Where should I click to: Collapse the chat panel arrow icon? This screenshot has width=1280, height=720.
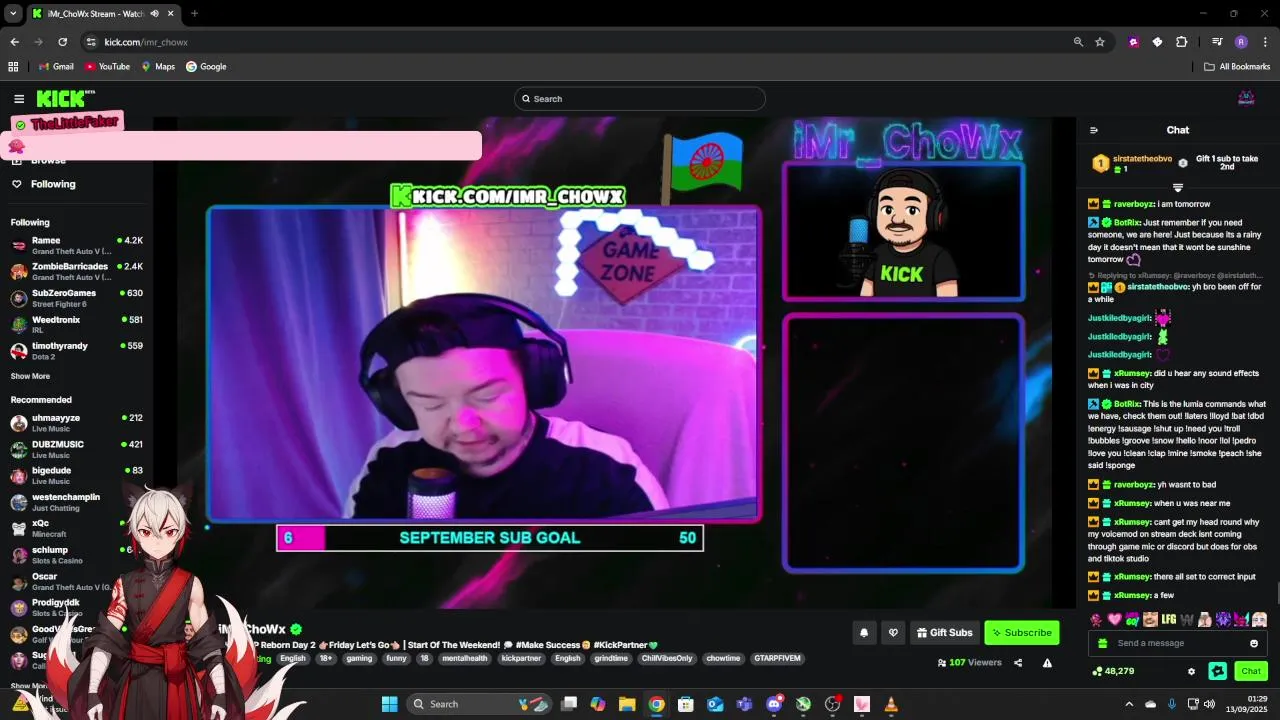[1094, 130]
